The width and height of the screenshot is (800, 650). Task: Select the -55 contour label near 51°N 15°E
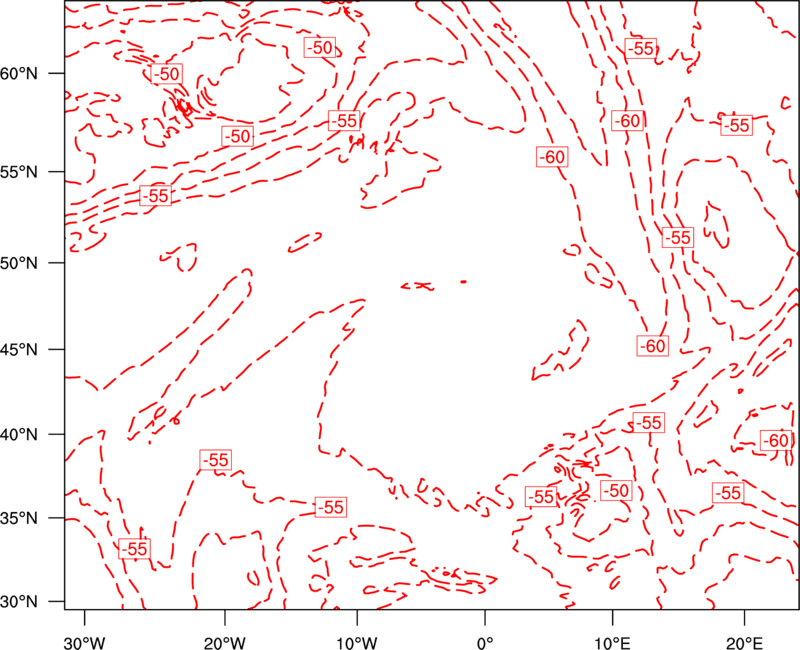pos(678,238)
